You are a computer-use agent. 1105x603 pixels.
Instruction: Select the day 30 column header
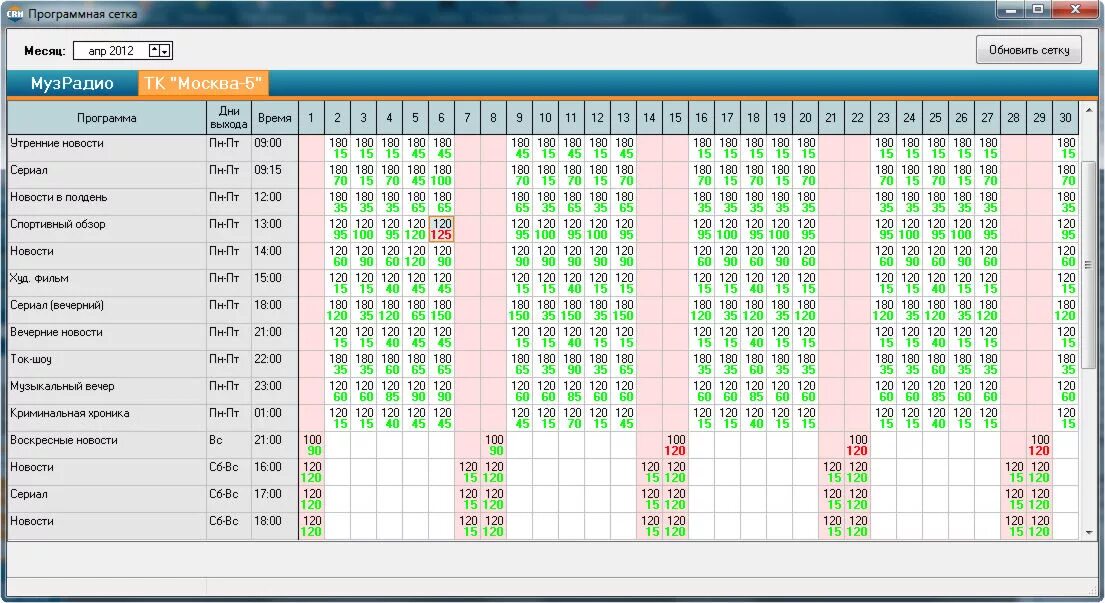click(x=1066, y=118)
